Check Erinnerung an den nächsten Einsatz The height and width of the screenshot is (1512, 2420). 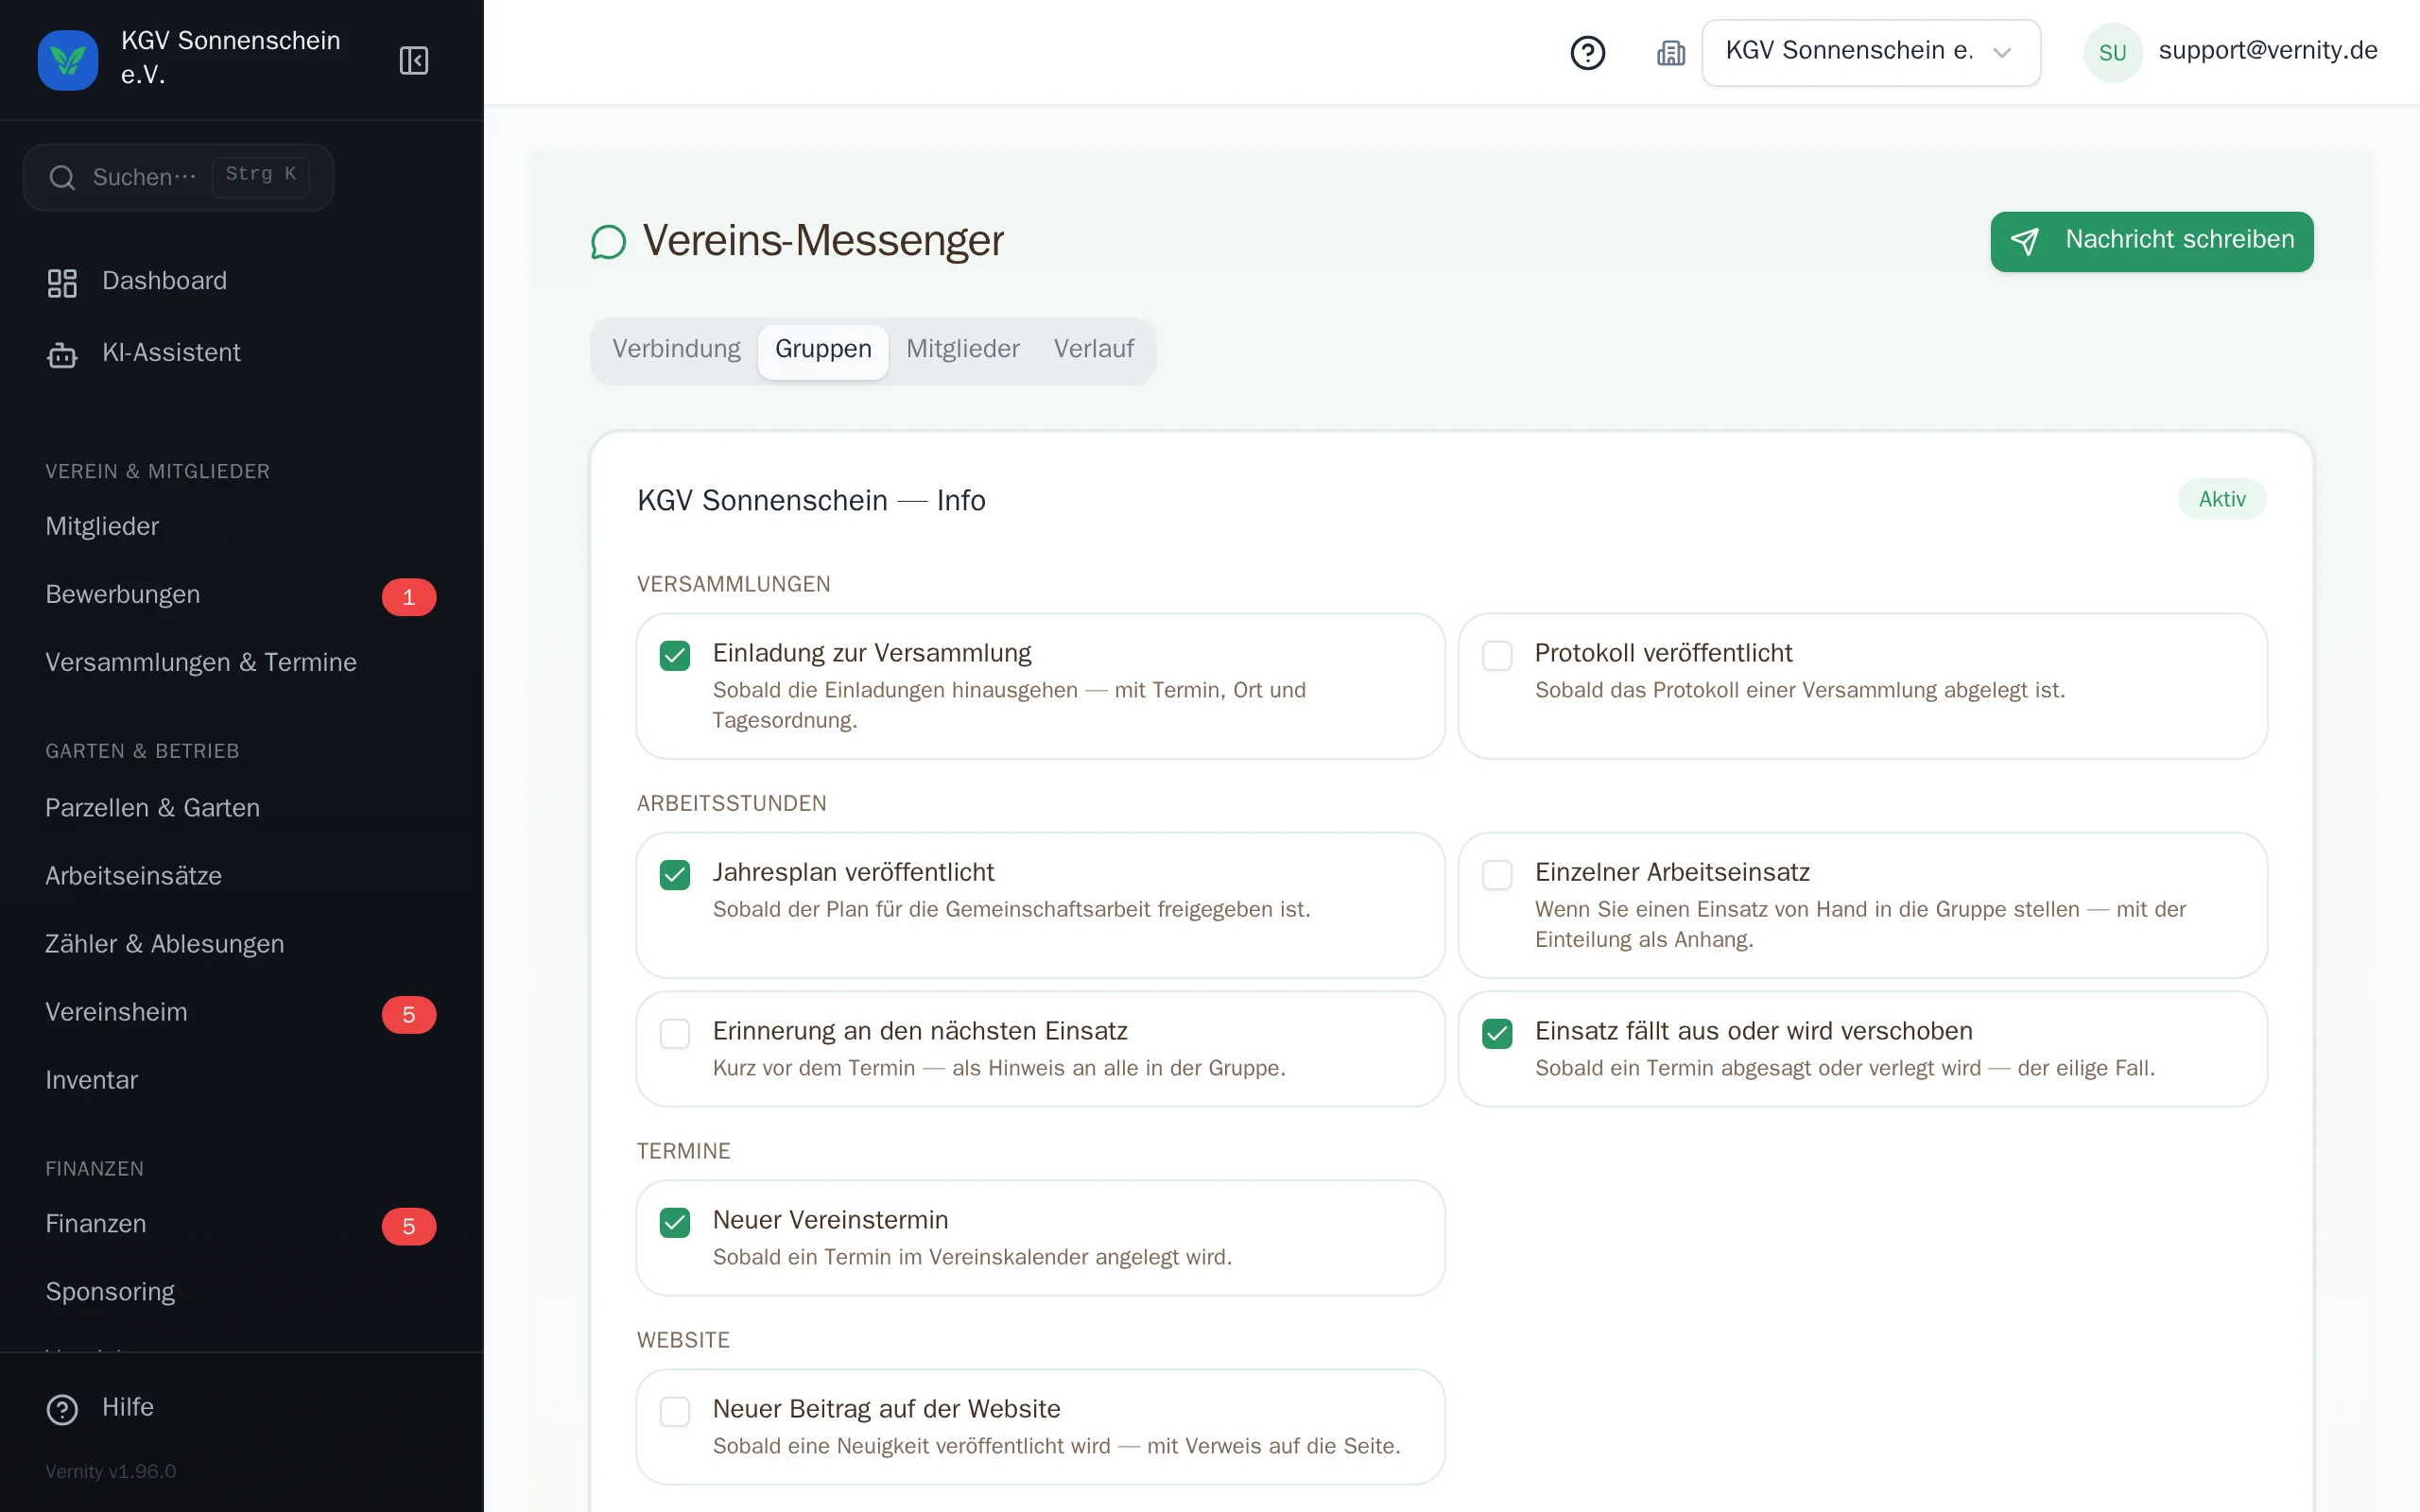675,1034
